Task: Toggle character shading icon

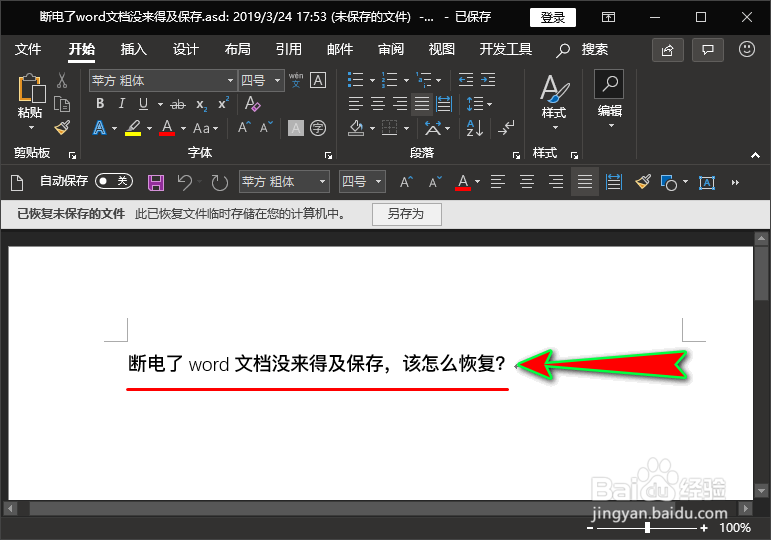Action: 296,128
